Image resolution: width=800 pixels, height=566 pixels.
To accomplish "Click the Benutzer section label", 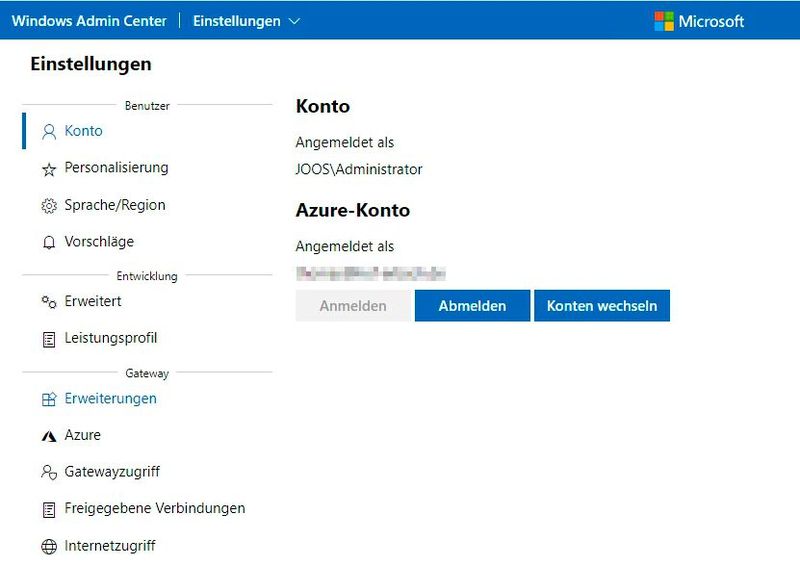I will tap(147, 106).
